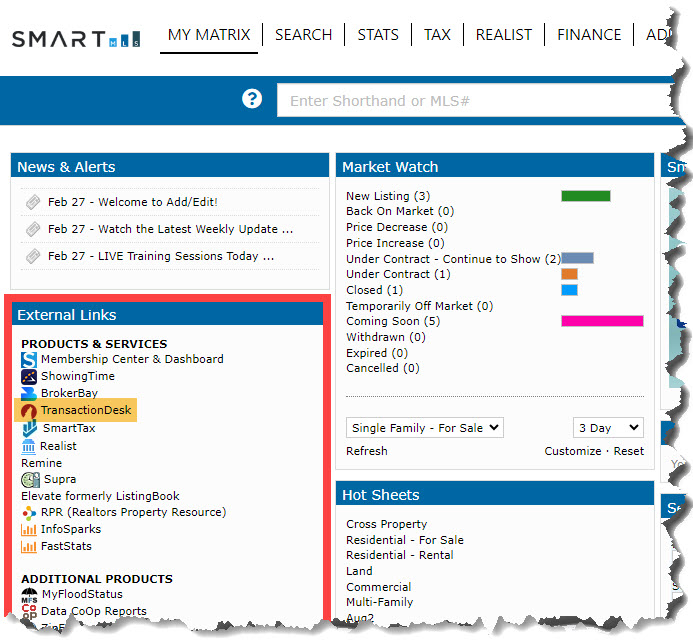Viewport: 693px width, 643px height.
Task: Click paperclip icon beside Weekly Update news
Action: pos(33,229)
